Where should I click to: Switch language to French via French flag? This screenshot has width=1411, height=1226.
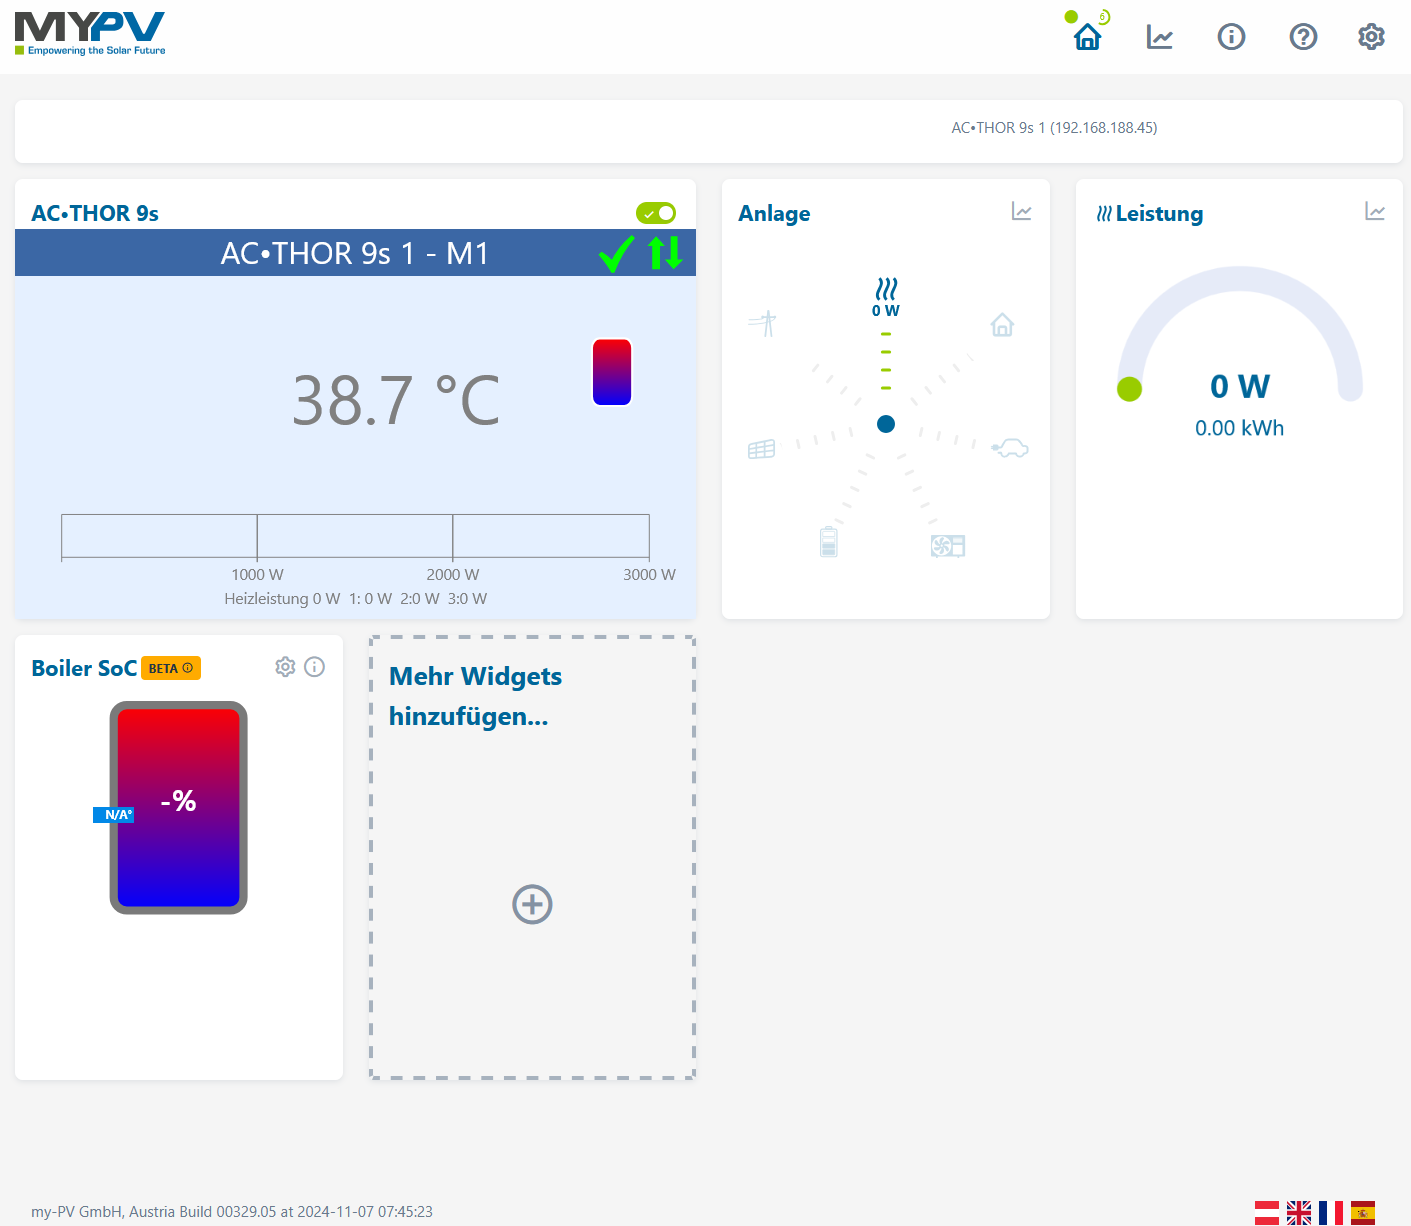[x=1331, y=1213]
